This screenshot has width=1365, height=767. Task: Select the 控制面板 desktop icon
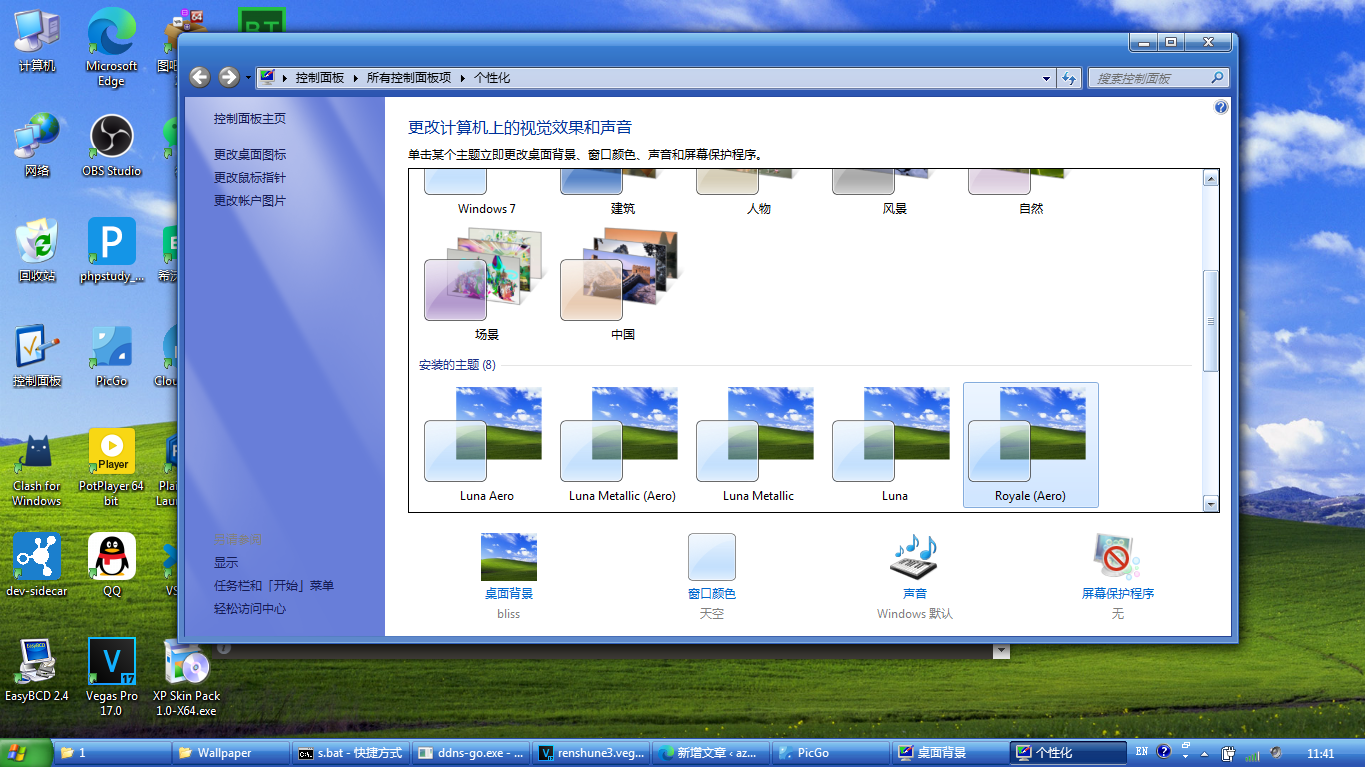click(x=37, y=356)
